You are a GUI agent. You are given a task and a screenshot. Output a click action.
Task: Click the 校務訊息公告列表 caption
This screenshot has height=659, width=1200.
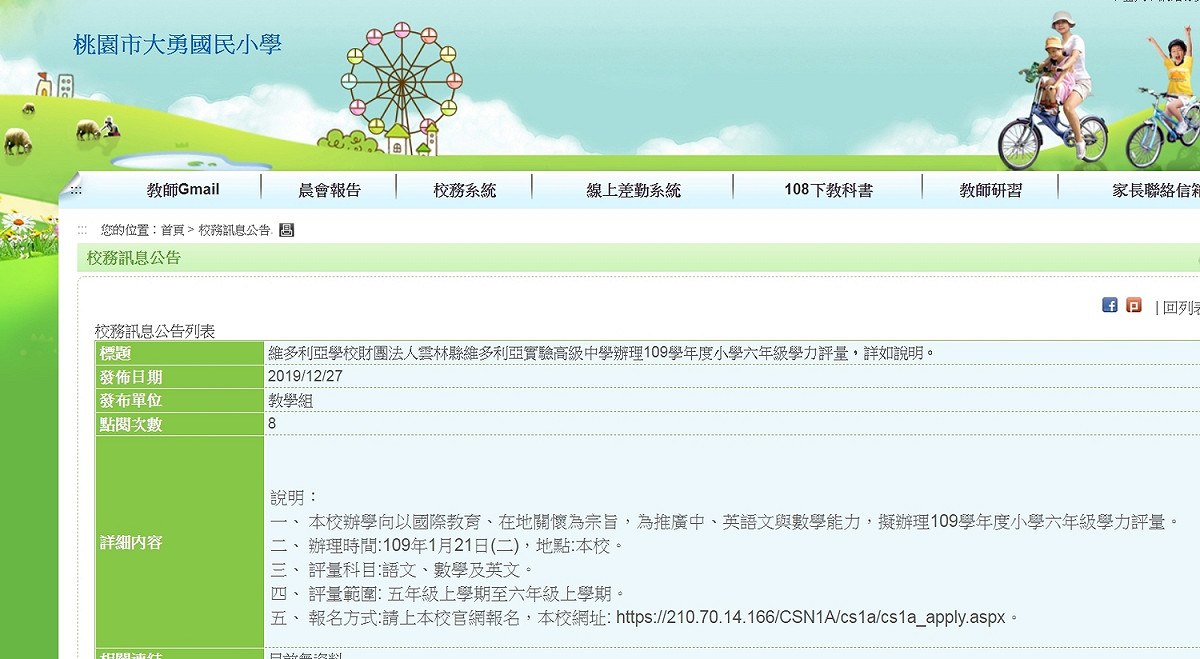(x=155, y=331)
